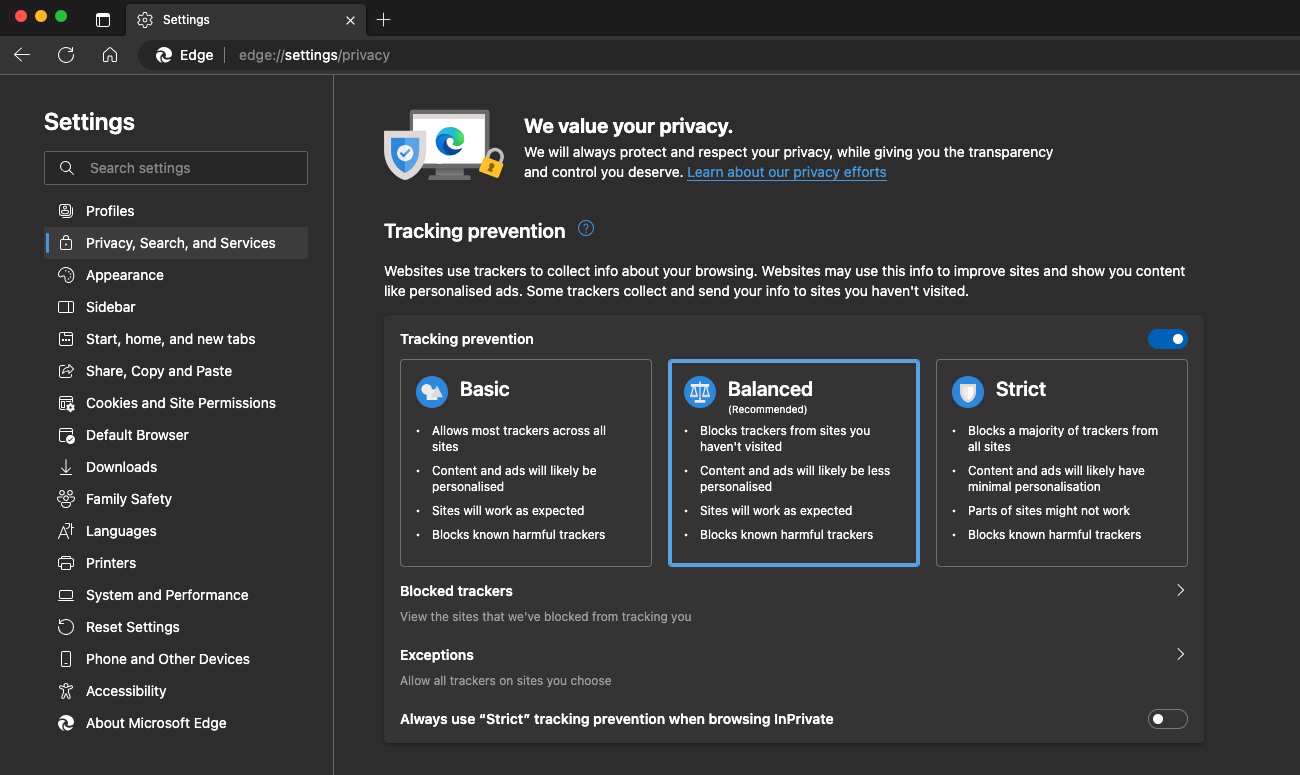Click the About Microsoft Edge logo icon

pos(66,723)
